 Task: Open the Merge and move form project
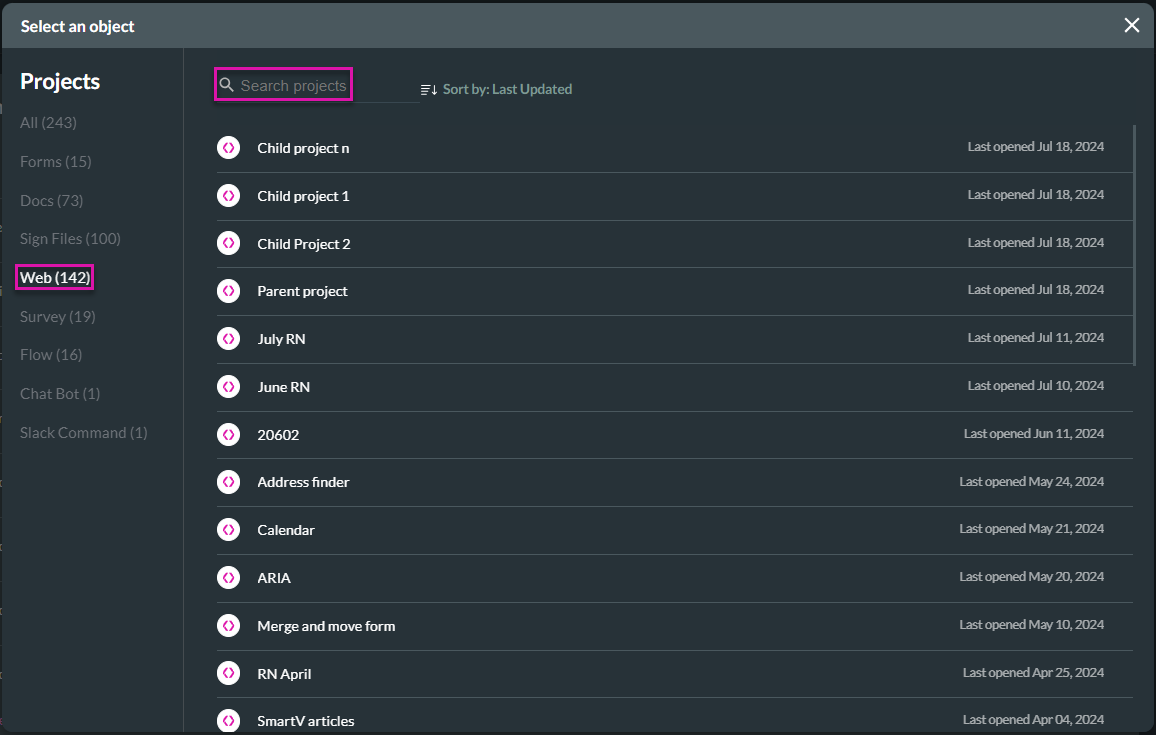325,625
